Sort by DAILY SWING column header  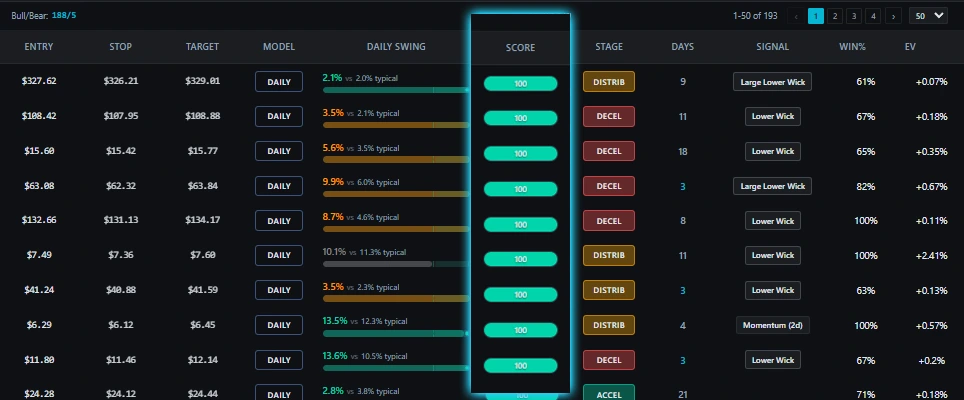click(396, 47)
